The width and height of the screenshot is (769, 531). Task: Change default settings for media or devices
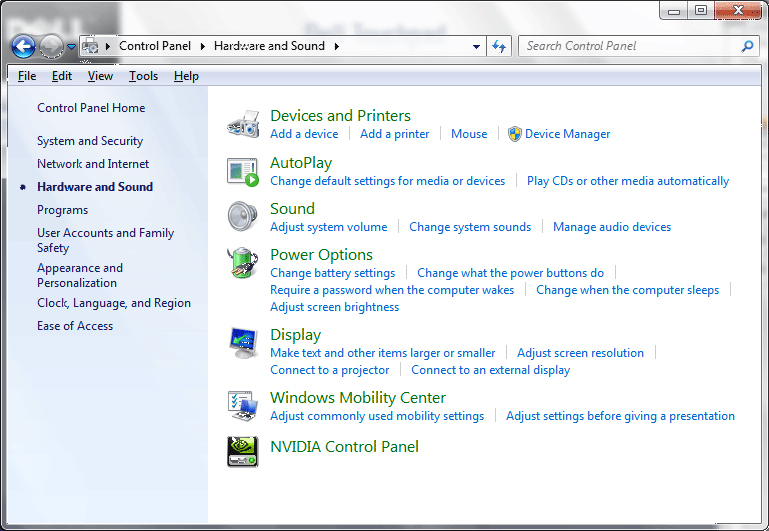click(x=387, y=181)
